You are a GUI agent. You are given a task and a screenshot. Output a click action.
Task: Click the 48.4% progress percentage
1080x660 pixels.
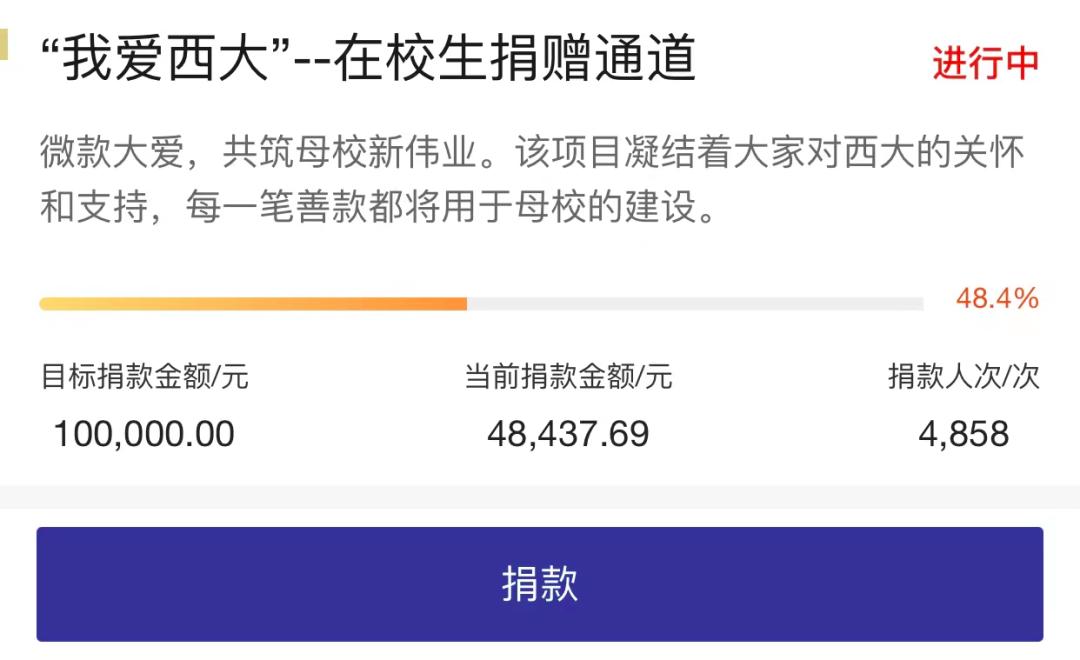997,298
